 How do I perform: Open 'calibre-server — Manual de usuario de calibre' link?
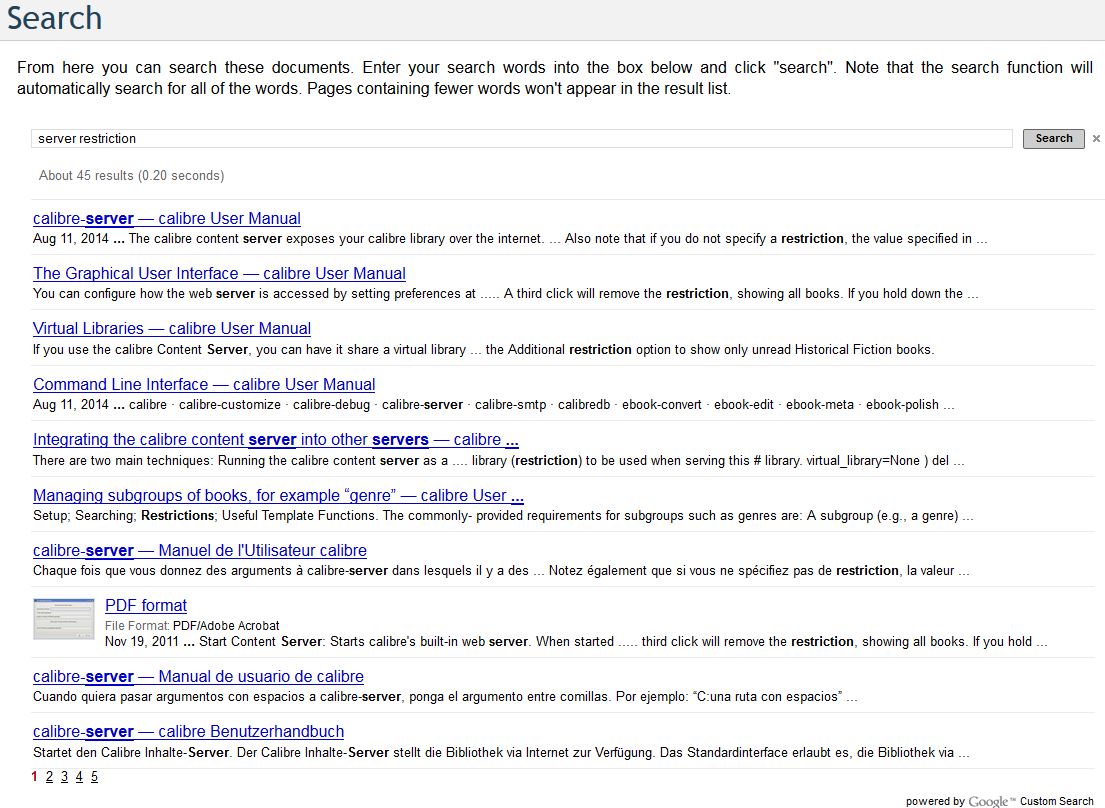(199, 676)
